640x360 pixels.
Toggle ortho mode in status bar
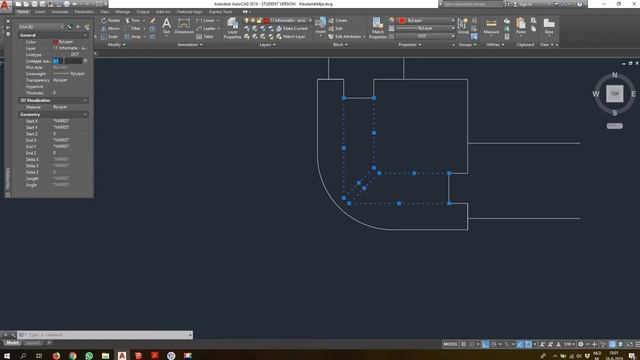click(x=486, y=344)
